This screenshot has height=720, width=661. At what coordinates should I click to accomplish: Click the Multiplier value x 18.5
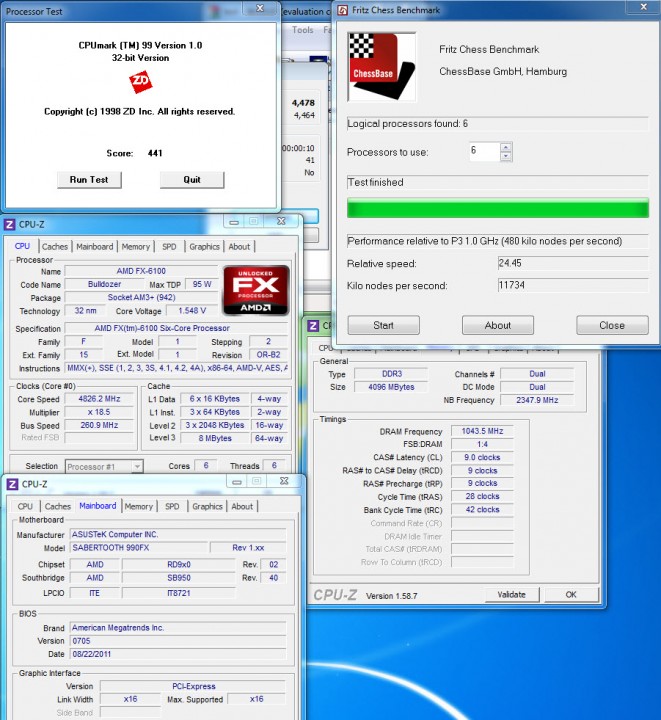99,412
